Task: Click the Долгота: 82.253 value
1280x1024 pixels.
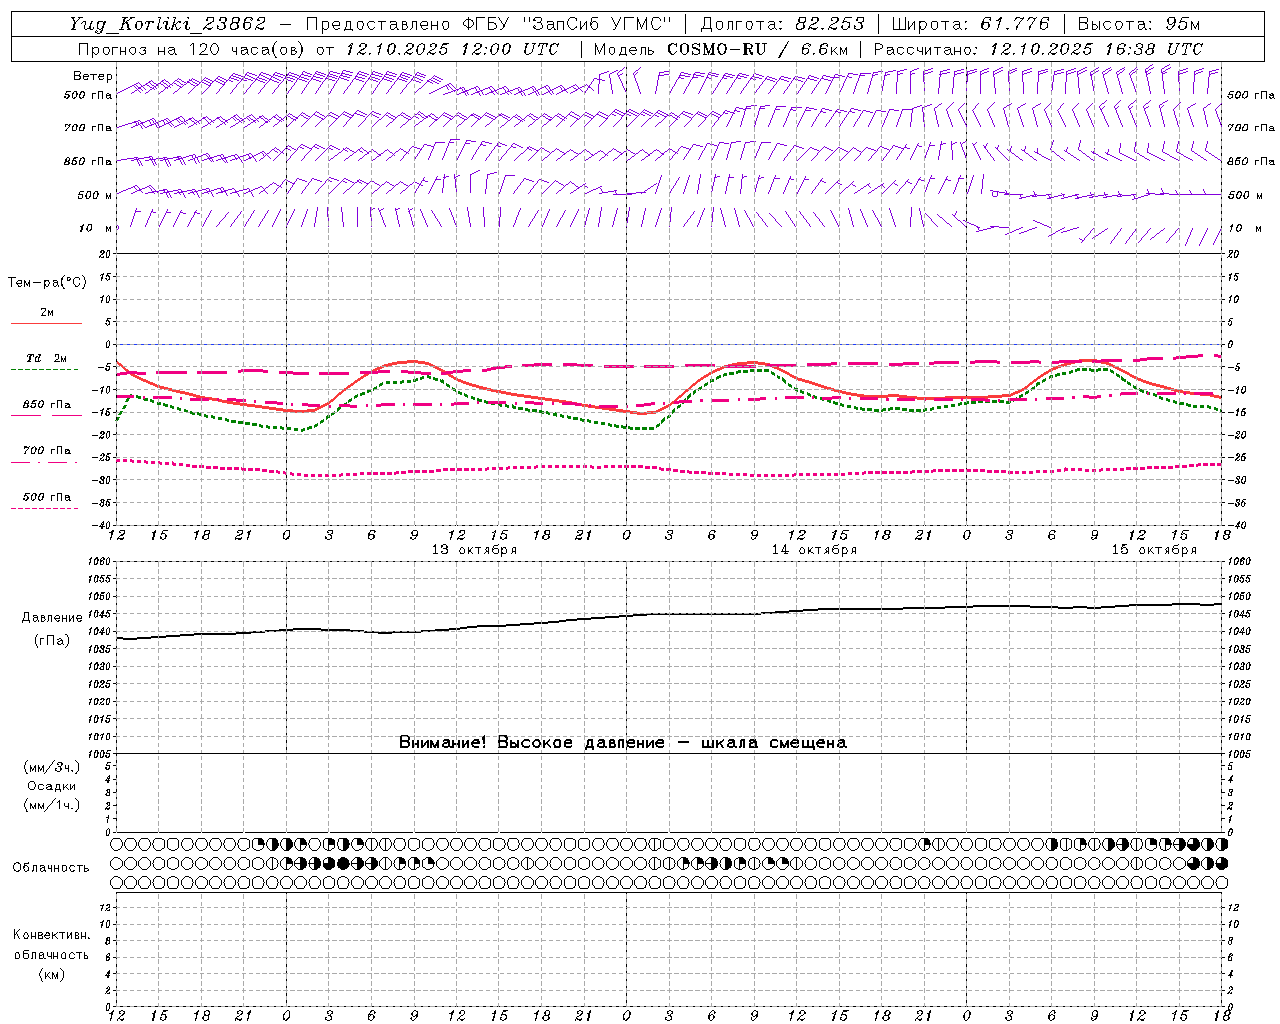Action: tap(783, 24)
